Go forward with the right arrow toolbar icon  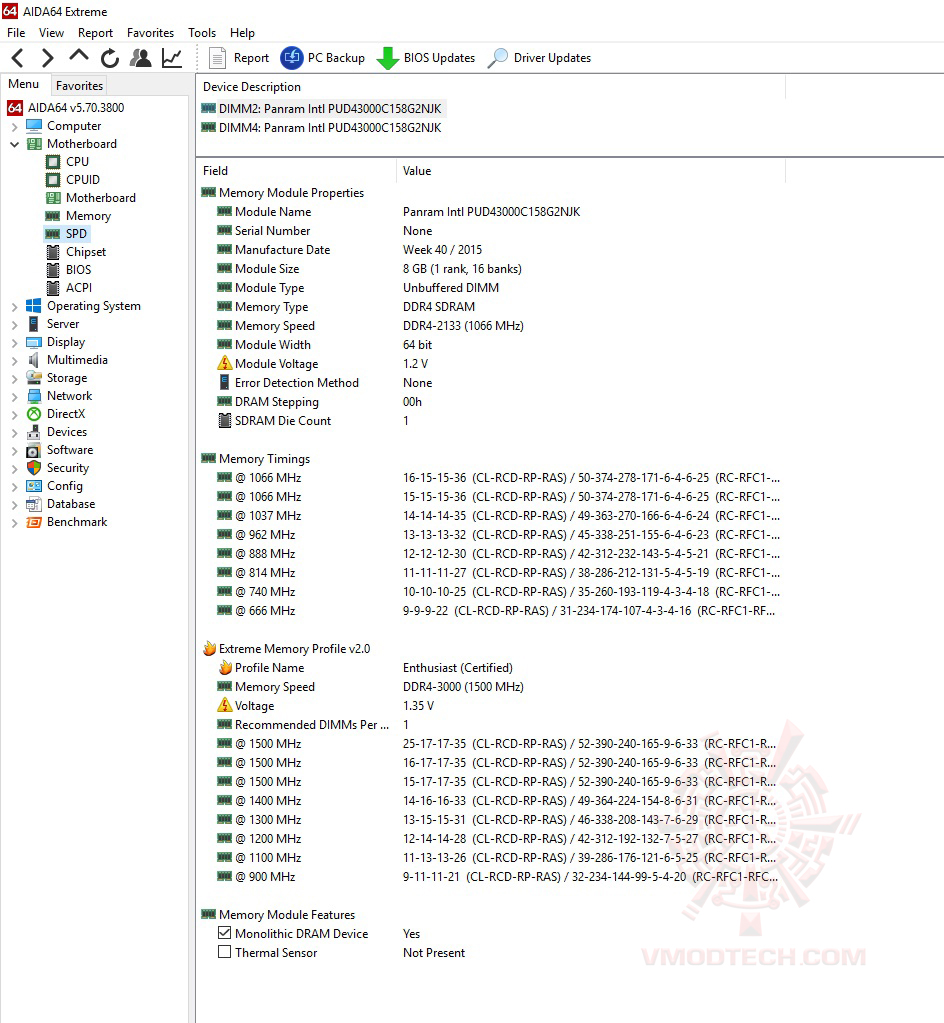[x=47, y=58]
